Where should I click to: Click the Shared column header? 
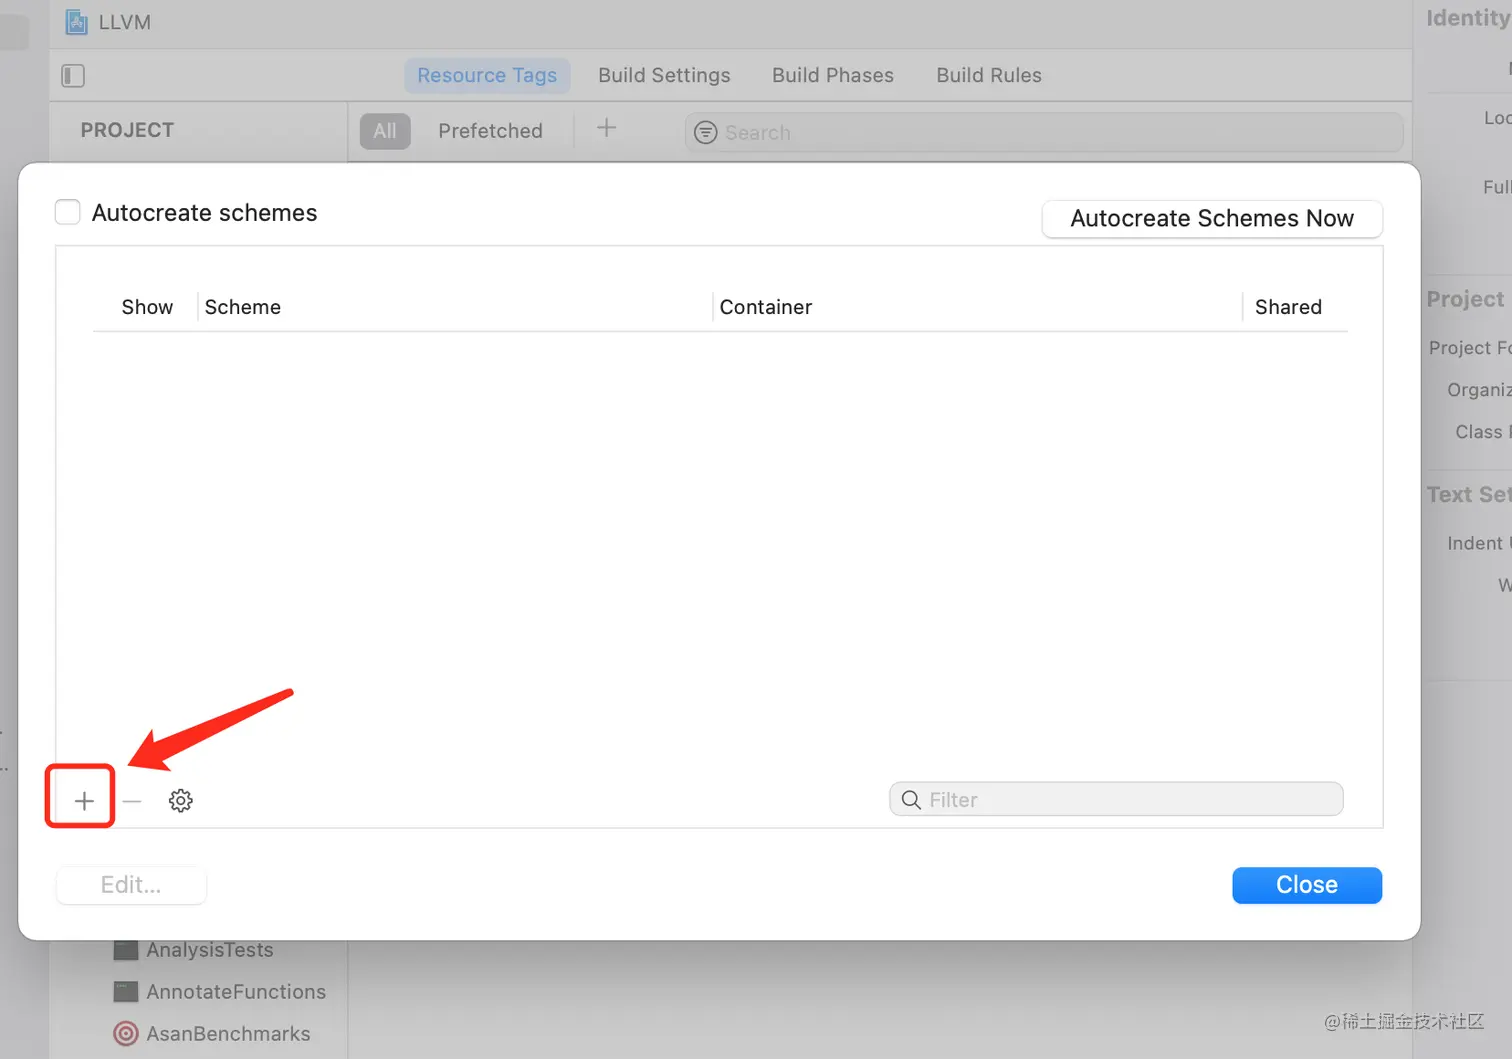(1288, 307)
